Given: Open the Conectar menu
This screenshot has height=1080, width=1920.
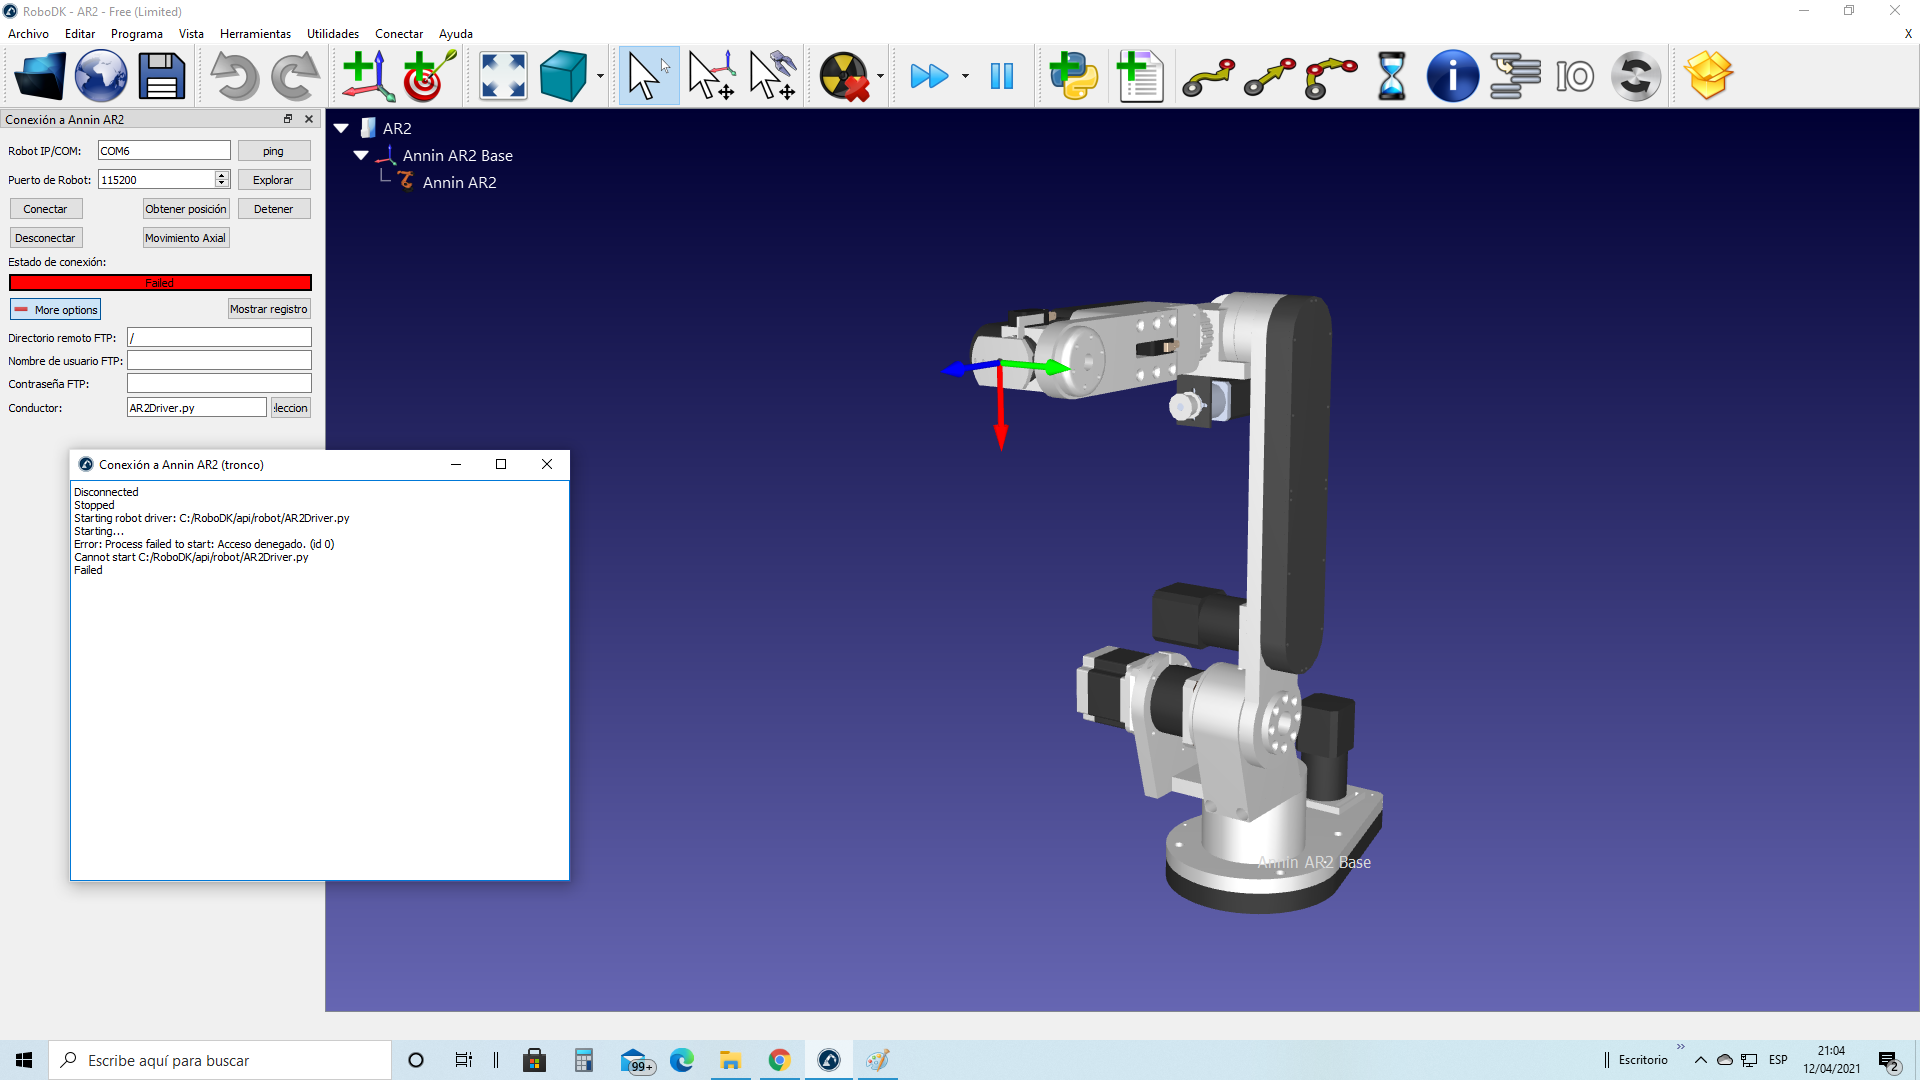Looking at the screenshot, I should pos(398,34).
